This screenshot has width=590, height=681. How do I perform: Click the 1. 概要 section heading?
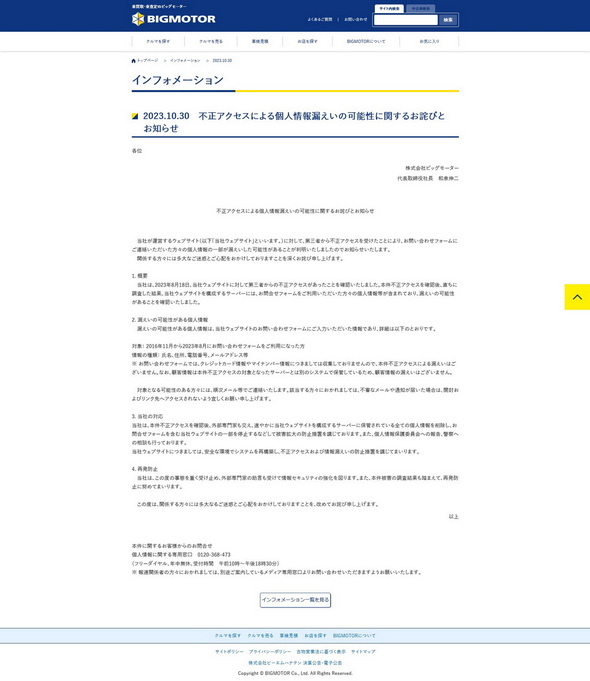(139, 276)
